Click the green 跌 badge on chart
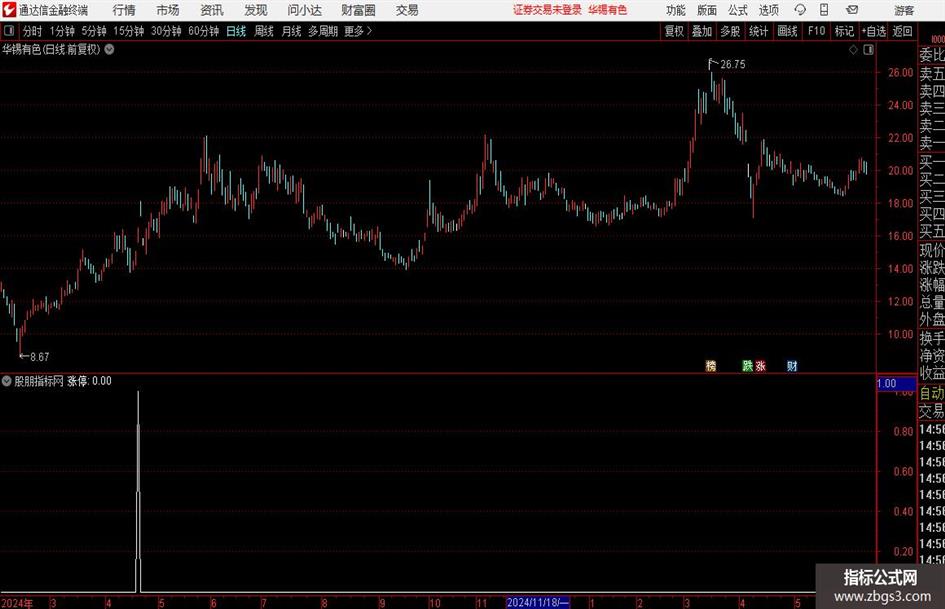The image size is (945, 609). 747,365
